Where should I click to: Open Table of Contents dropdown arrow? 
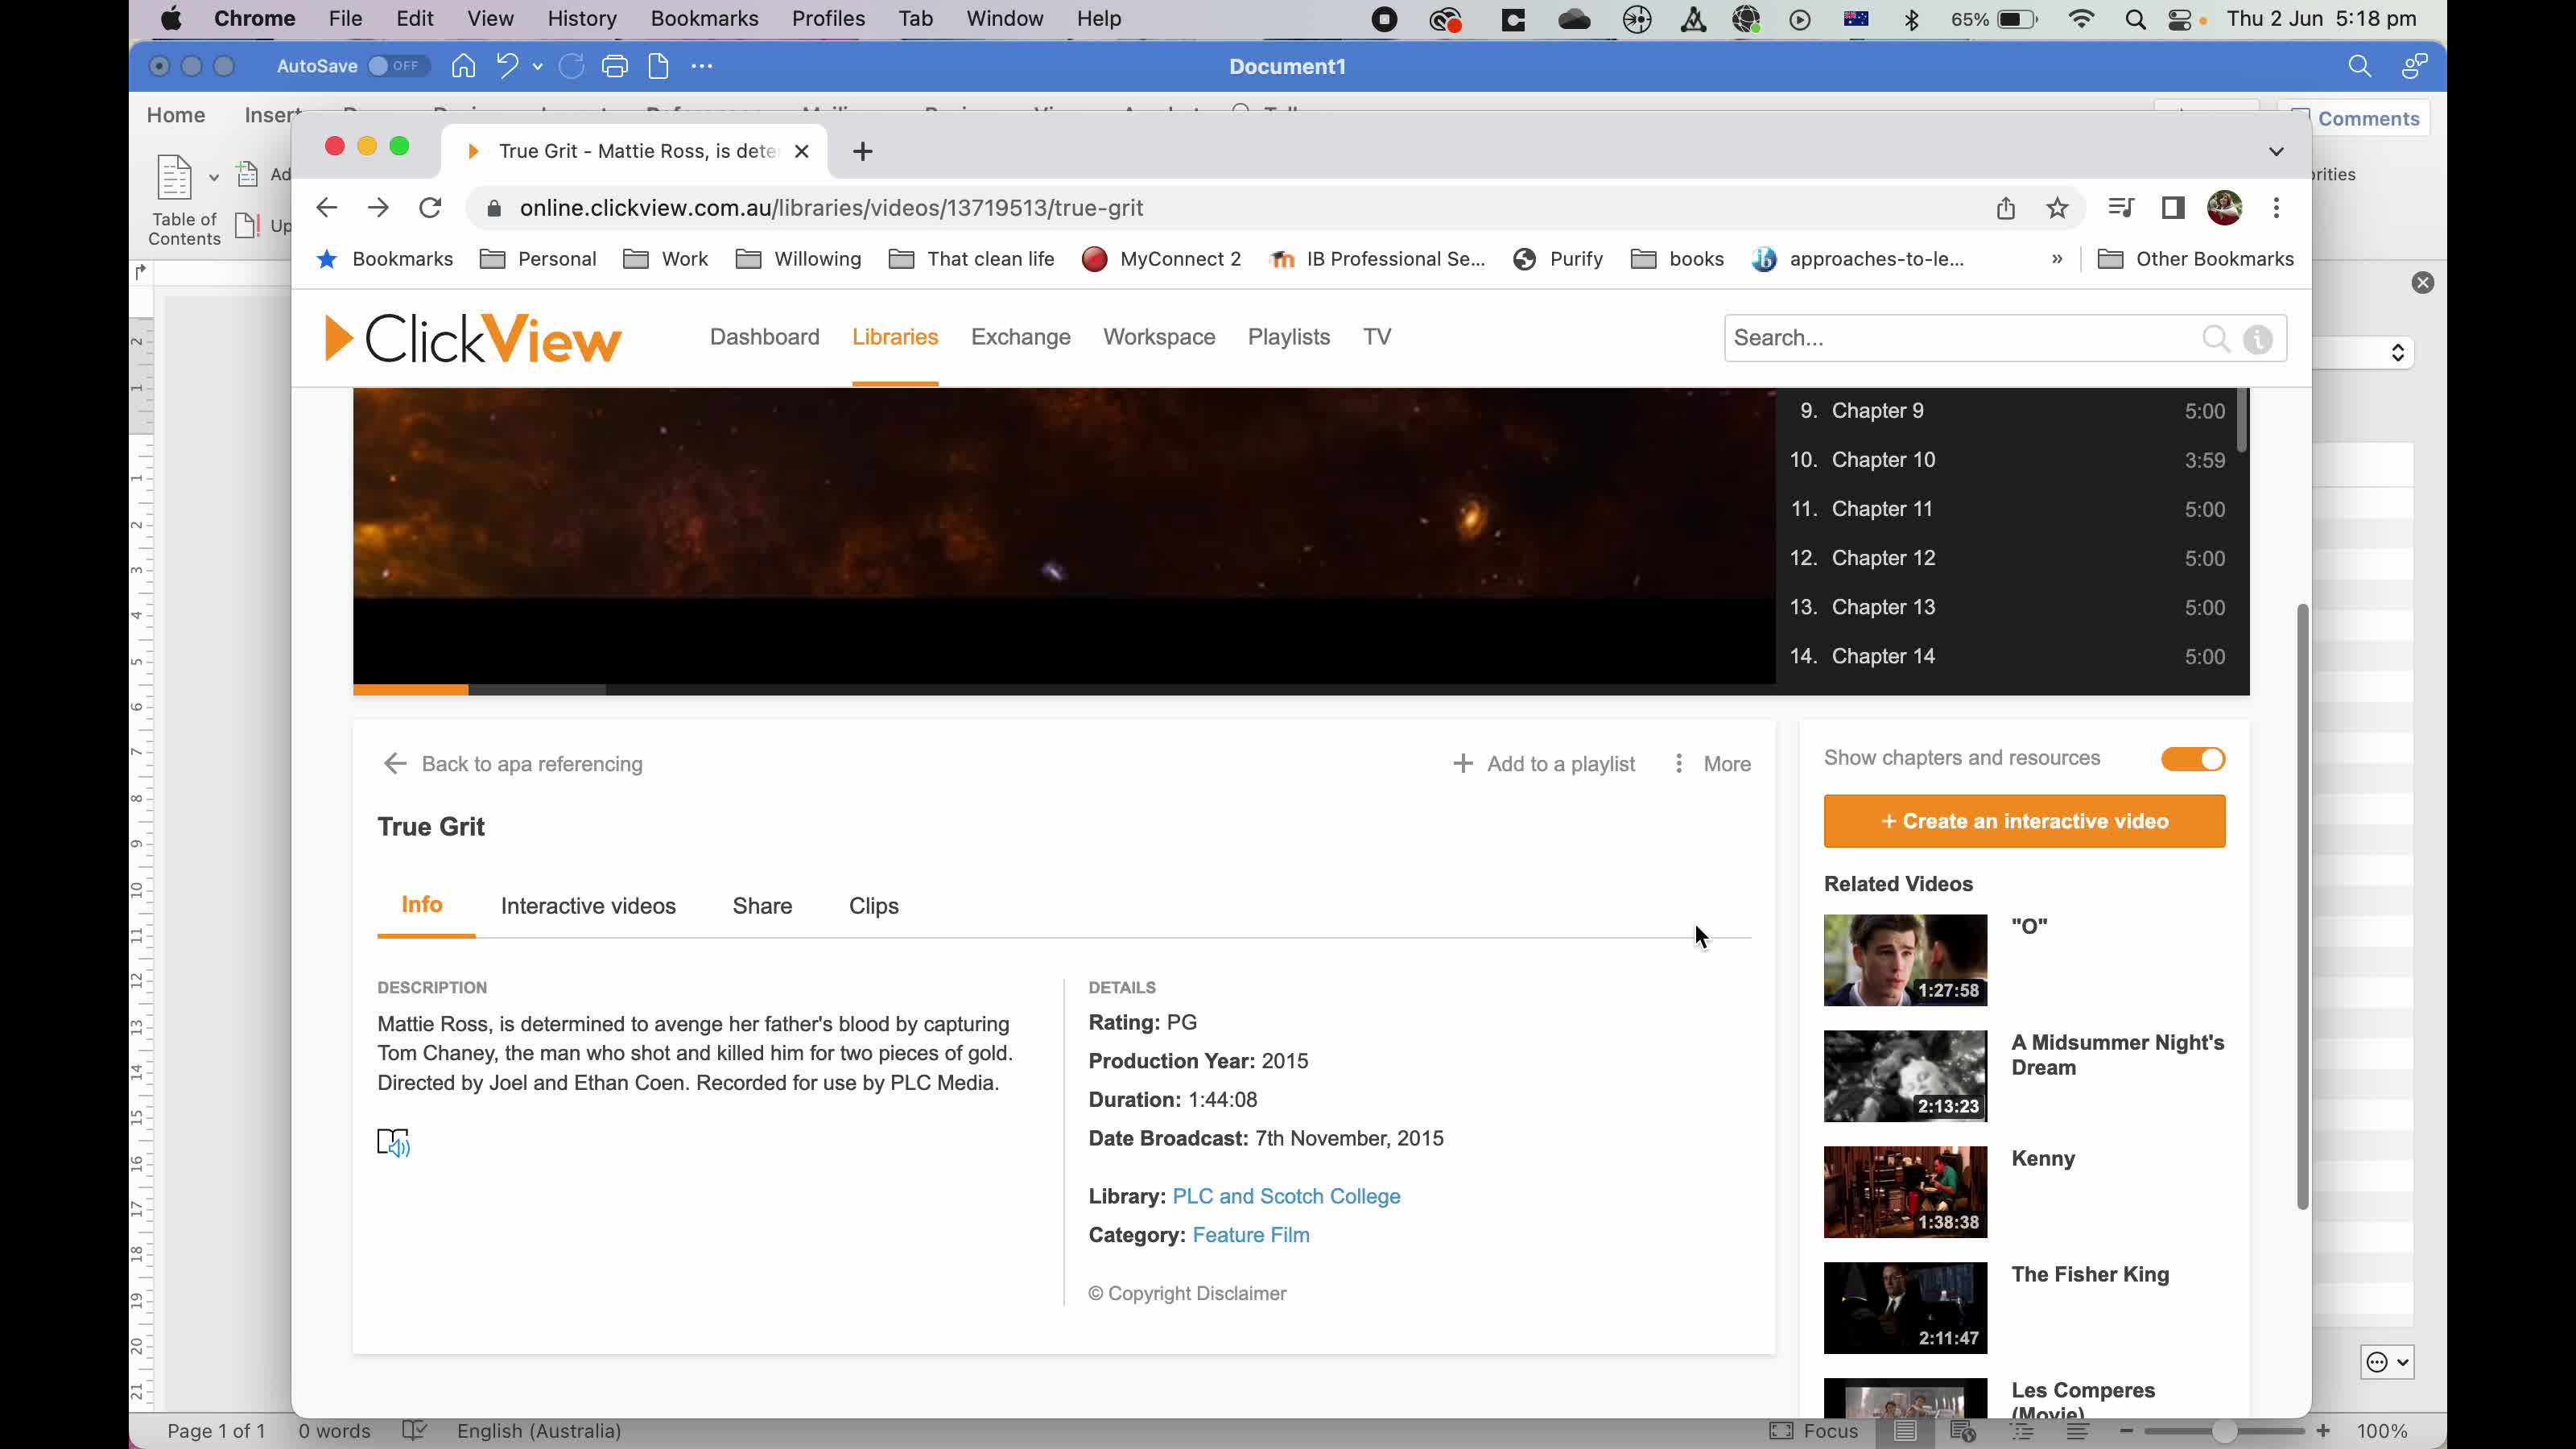213,178
